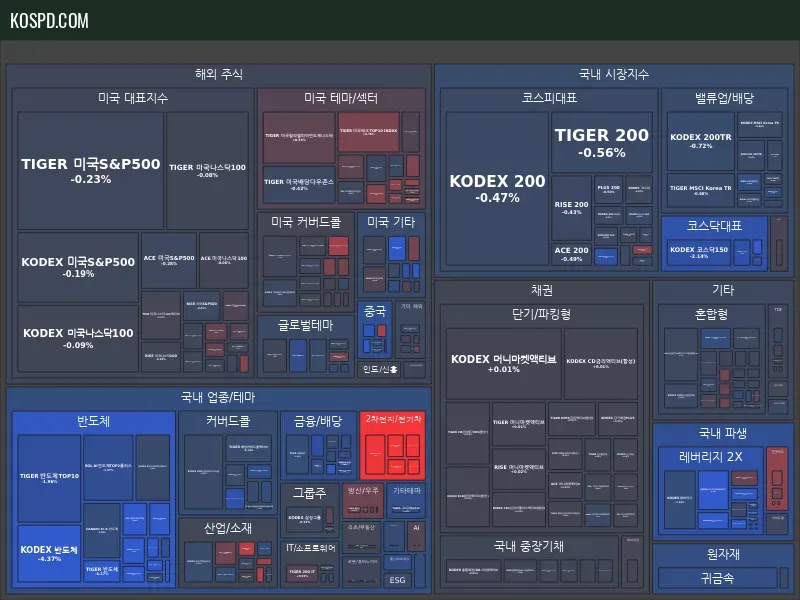
Task: Click the PLUS 200 tile
Action: click(608, 189)
